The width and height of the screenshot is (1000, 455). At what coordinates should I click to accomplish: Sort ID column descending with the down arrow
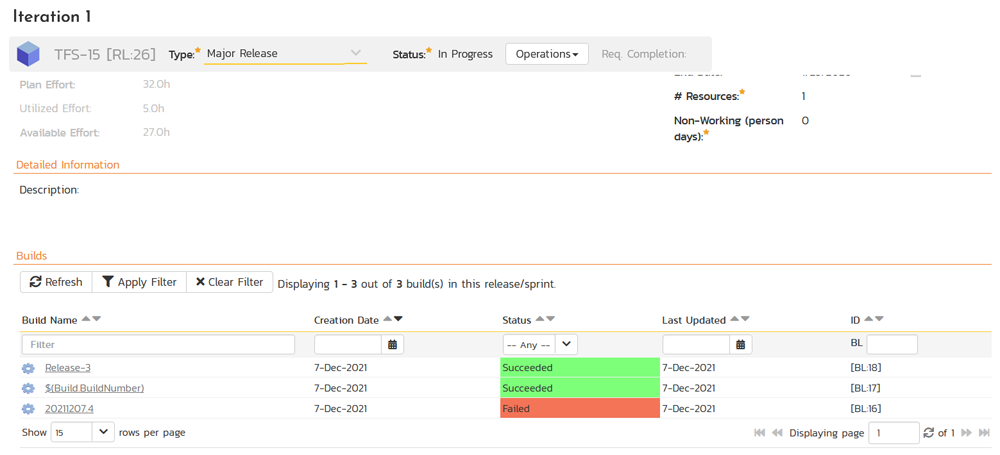pyautogui.click(x=879, y=319)
